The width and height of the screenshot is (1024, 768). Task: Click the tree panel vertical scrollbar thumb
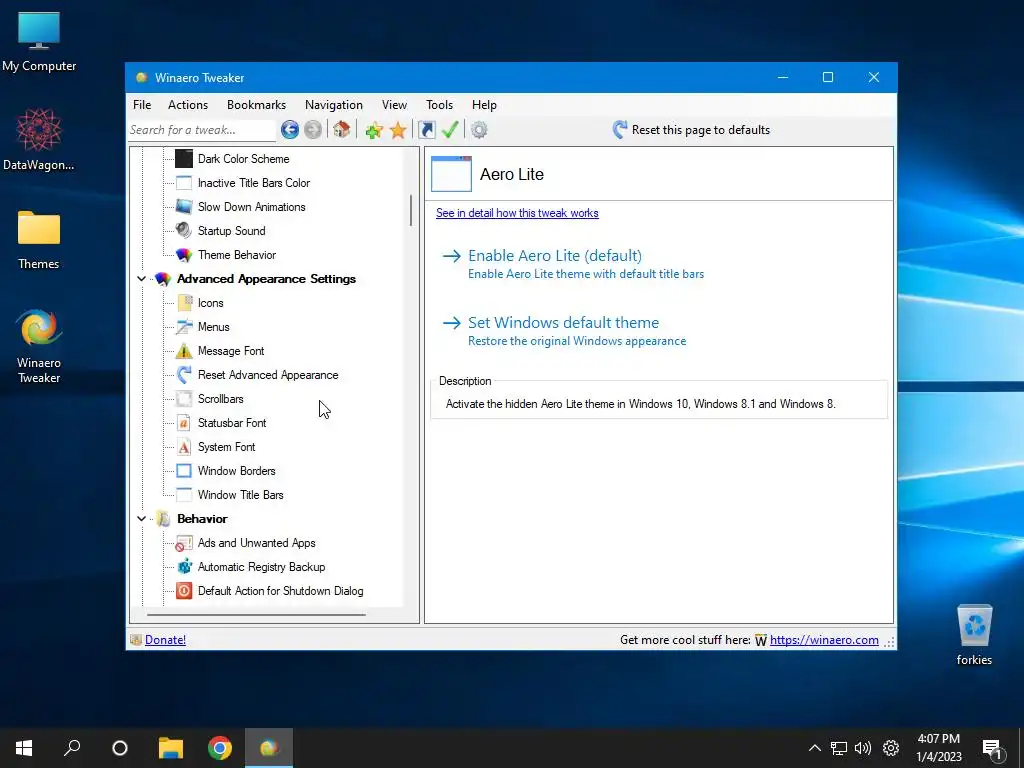(x=411, y=210)
